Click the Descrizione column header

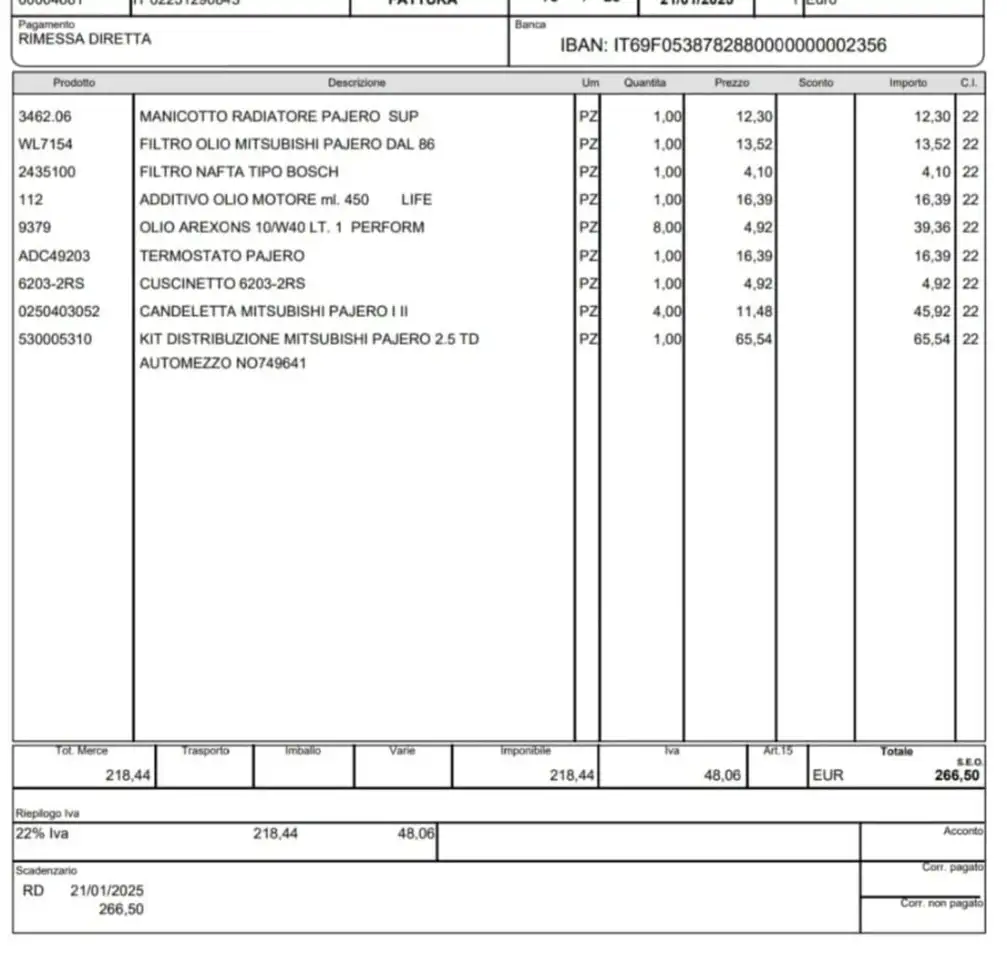point(356,83)
